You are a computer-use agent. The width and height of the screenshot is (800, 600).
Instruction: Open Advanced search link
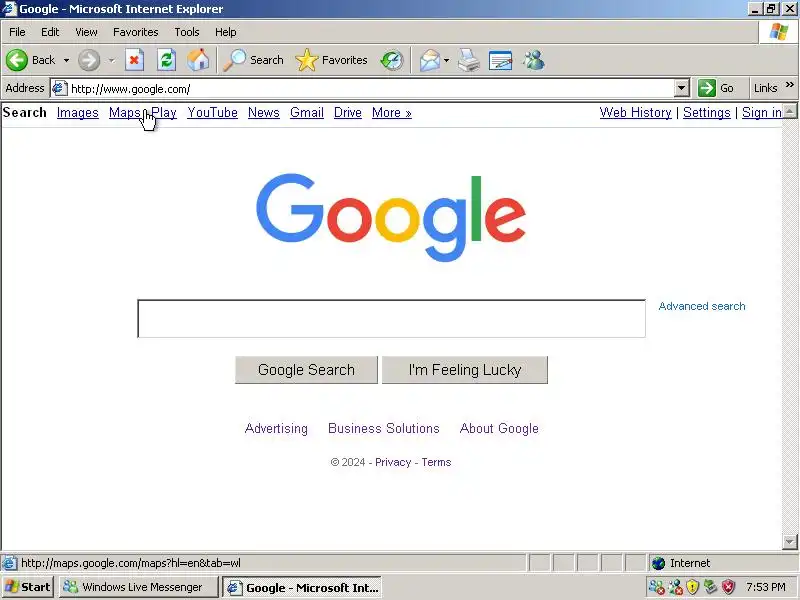pyautogui.click(x=702, y=306)
